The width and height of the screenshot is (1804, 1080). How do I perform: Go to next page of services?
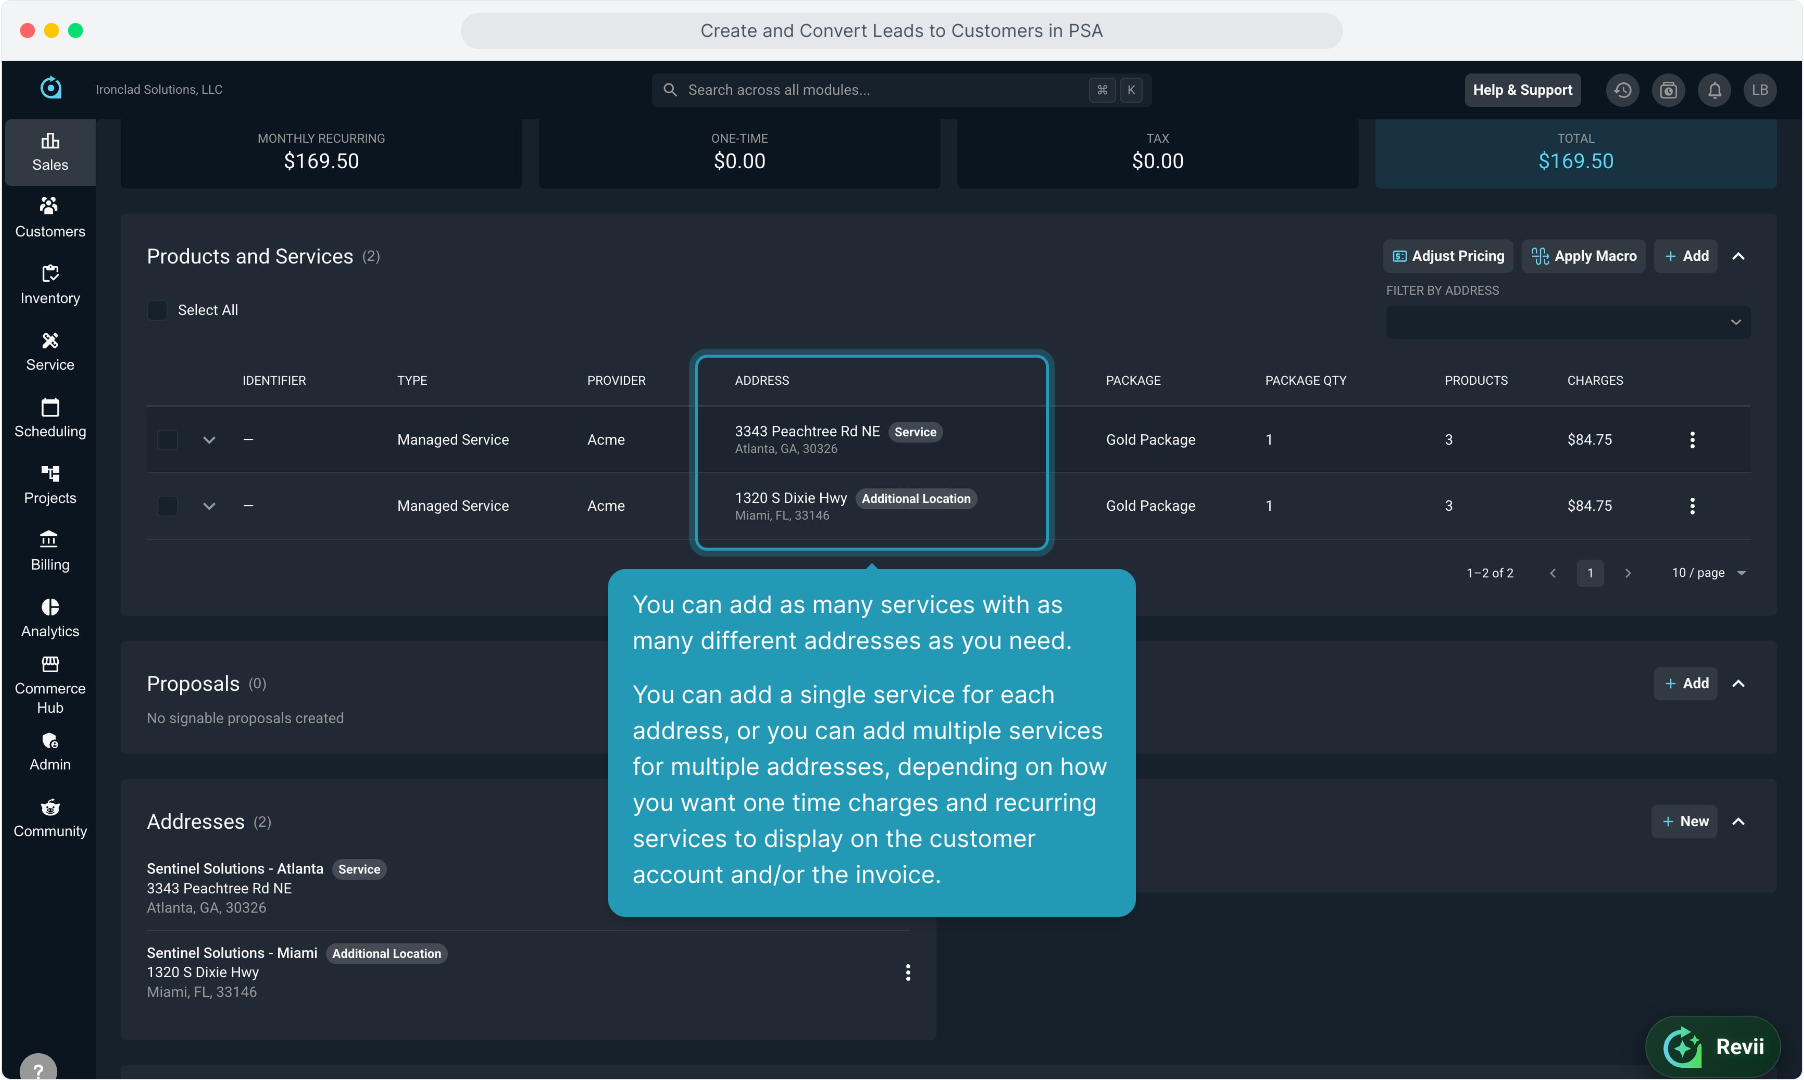point(1628,573)
